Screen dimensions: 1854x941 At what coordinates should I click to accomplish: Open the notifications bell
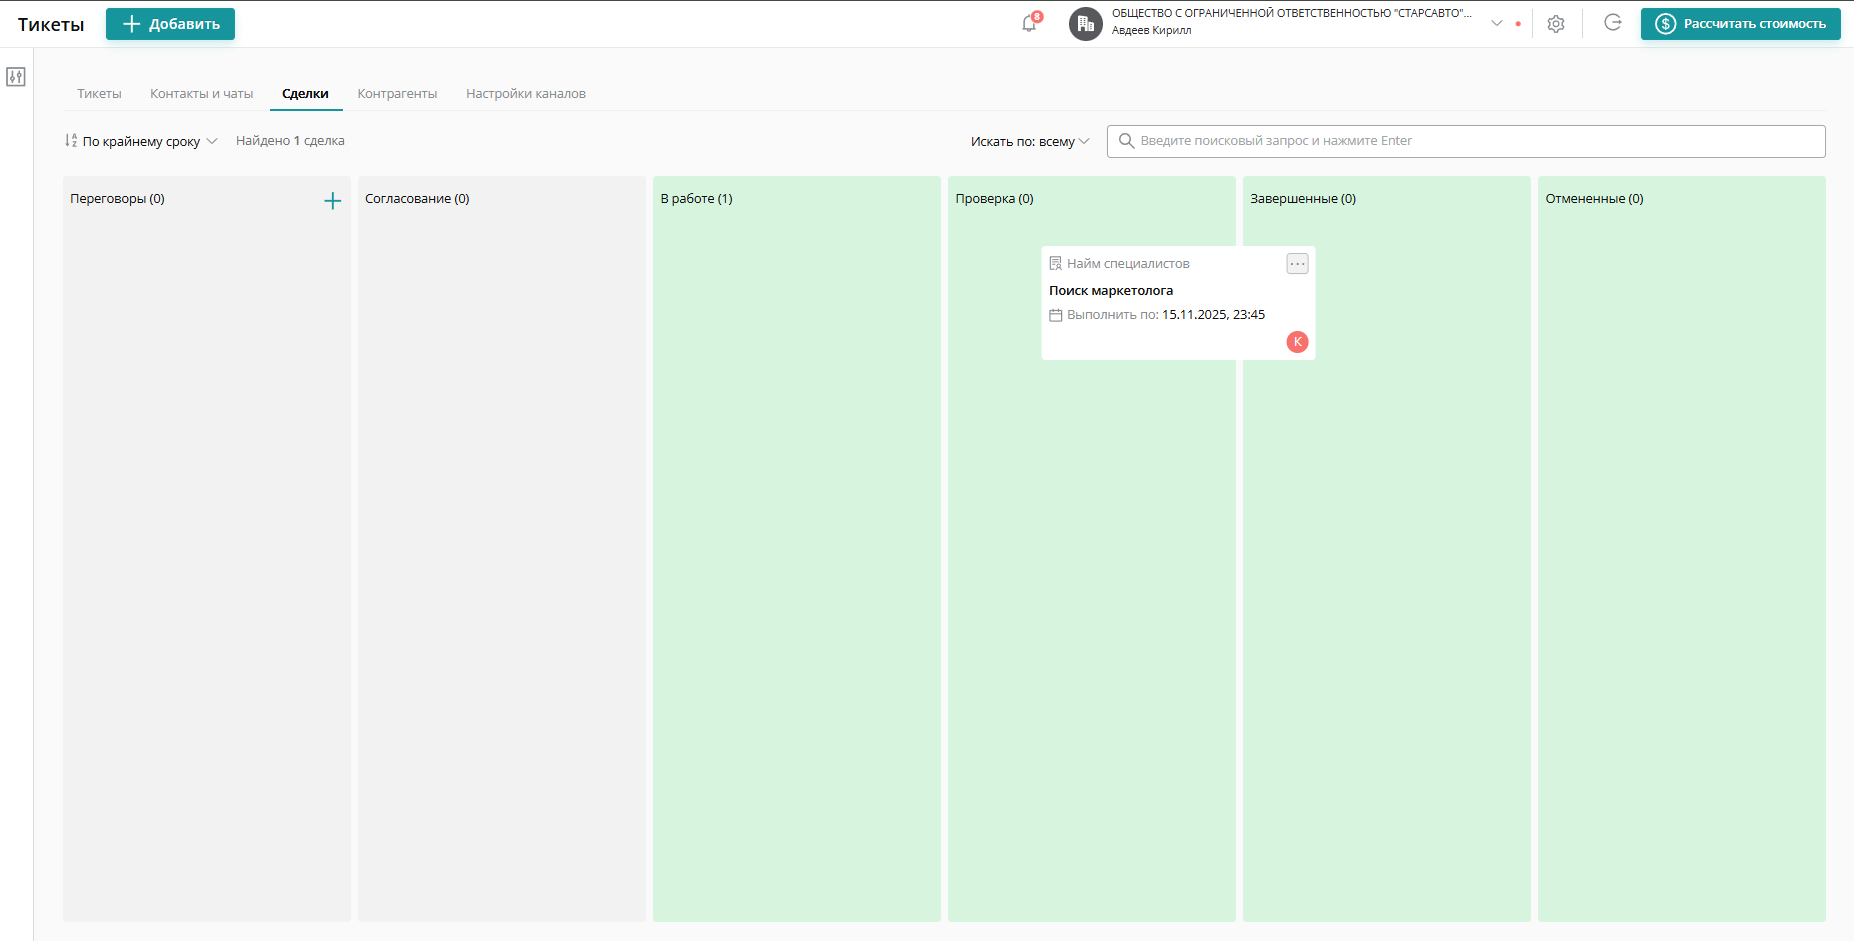click(x=1029, y=23)
